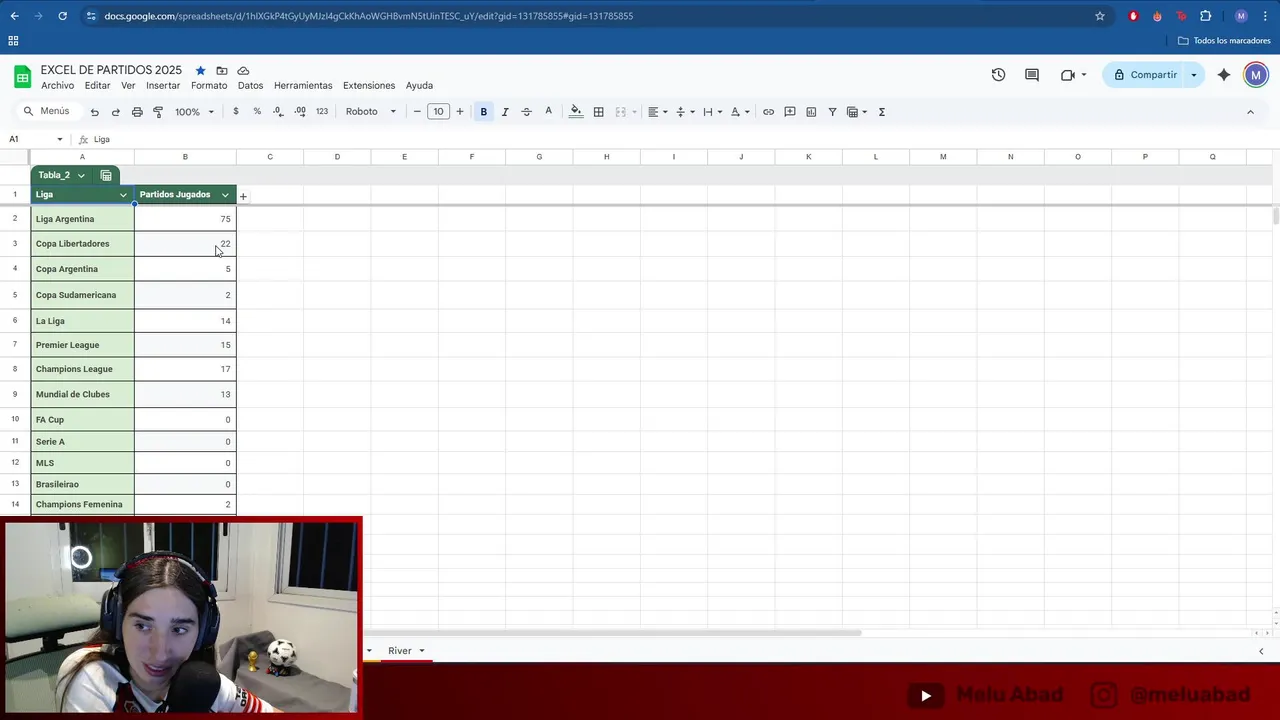
Task: Open the Name Box dropdown arrow
Action: [x=60, y=139]
